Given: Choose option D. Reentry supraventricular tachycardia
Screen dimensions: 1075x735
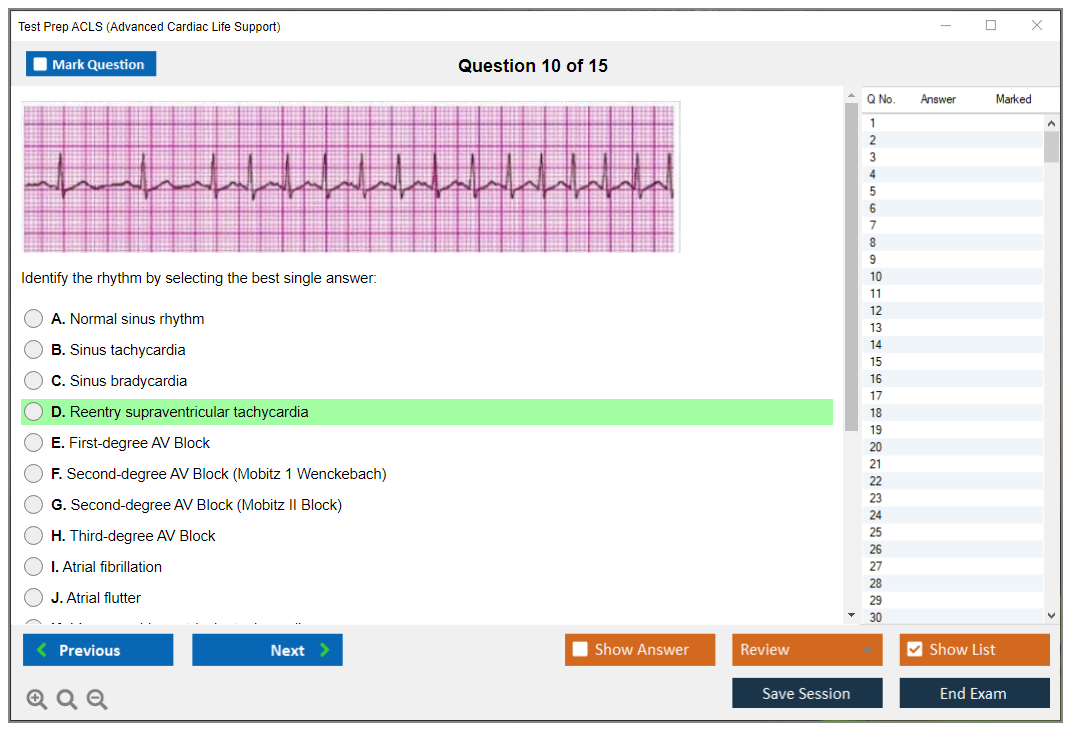Looking at the screenshot, I should (34, 412).
